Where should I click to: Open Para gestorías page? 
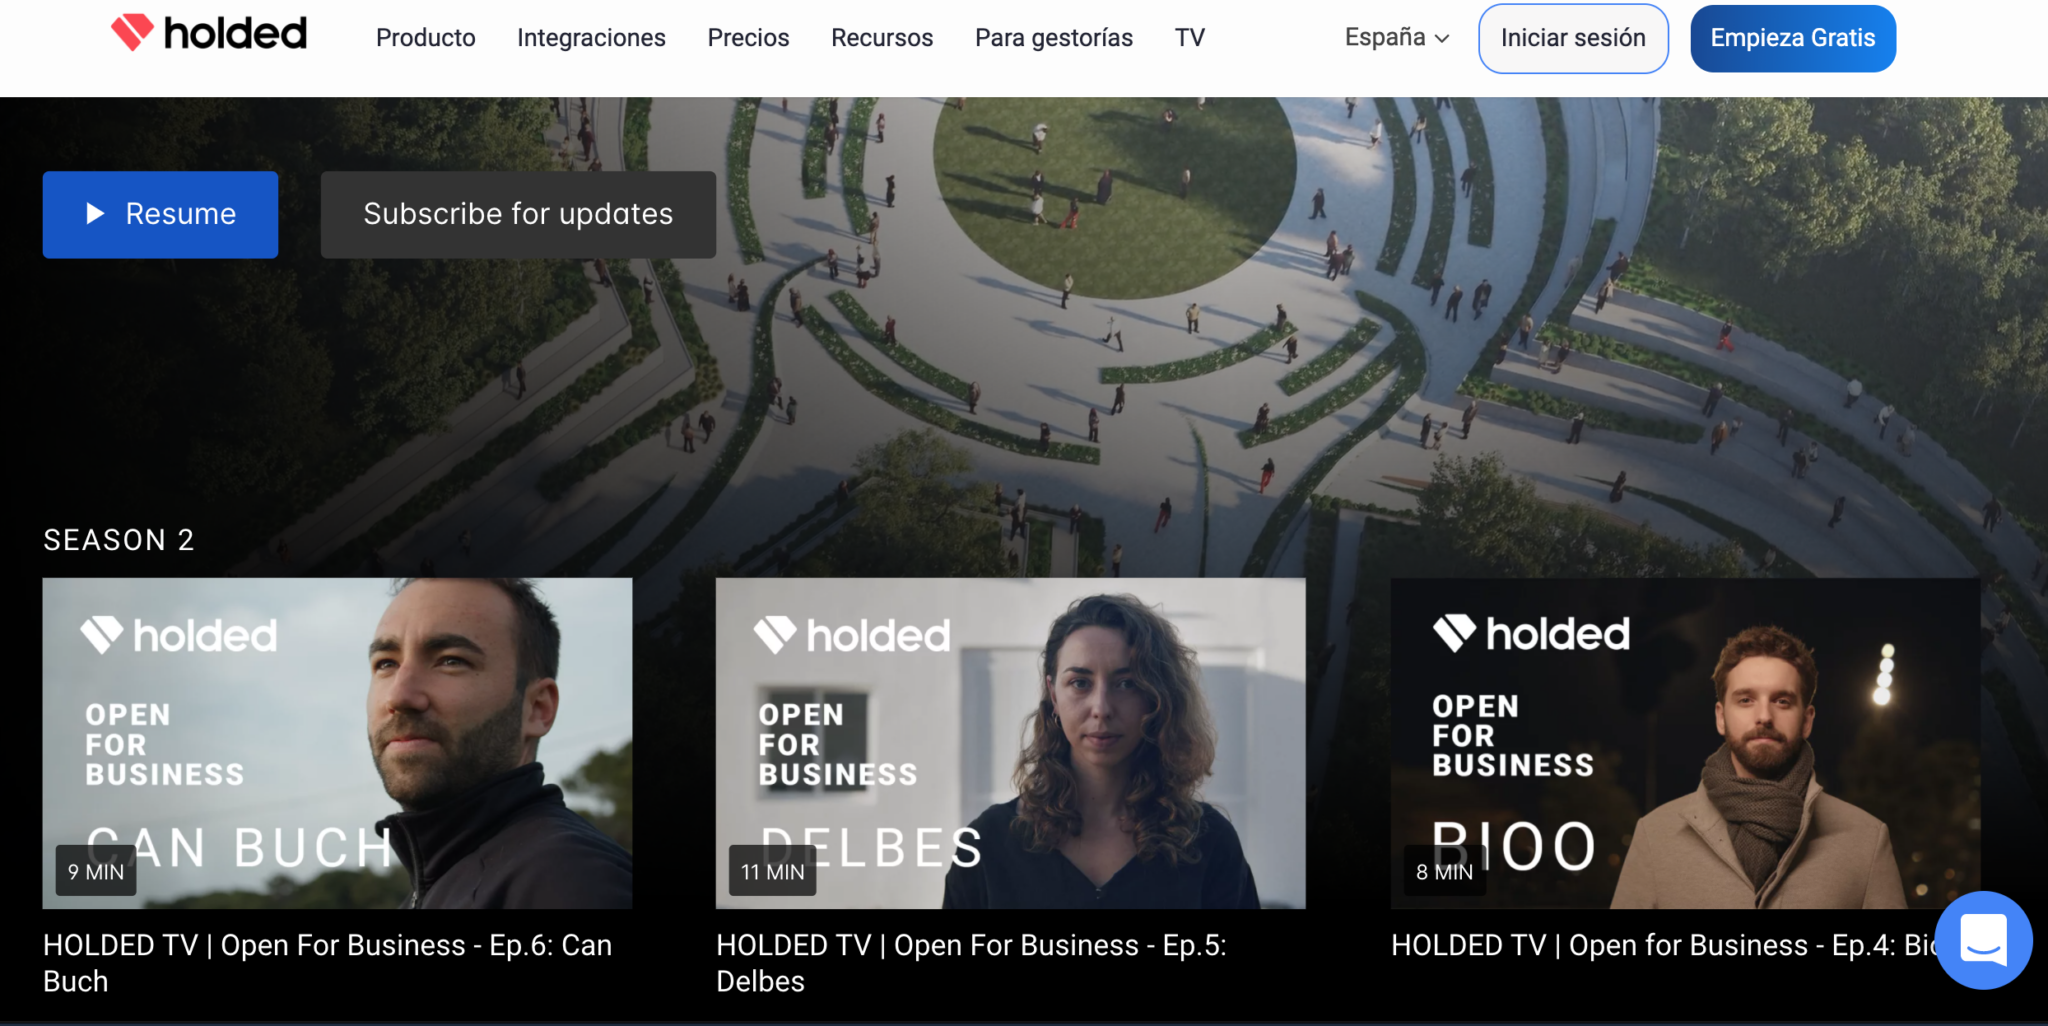[x=1054, y=38]
